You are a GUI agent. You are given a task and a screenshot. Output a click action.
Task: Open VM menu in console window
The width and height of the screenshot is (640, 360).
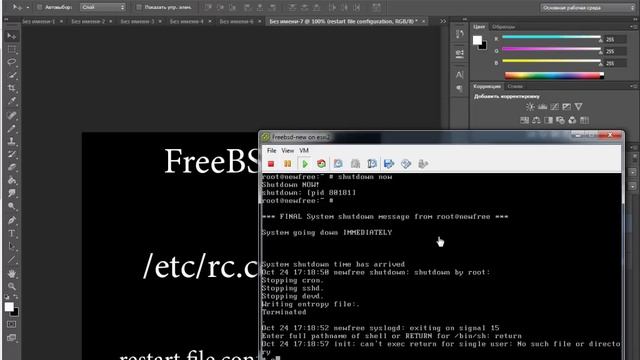click(304, 151)
